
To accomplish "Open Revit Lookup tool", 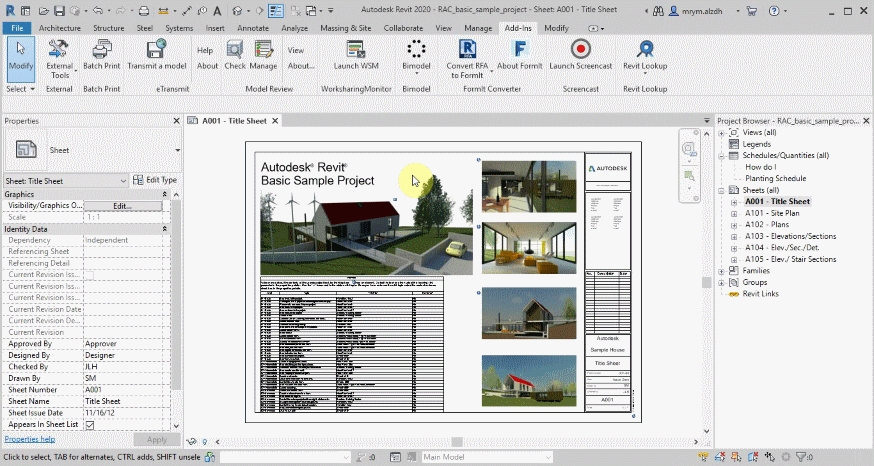I will pyautogui.click(x=645, y=50).
